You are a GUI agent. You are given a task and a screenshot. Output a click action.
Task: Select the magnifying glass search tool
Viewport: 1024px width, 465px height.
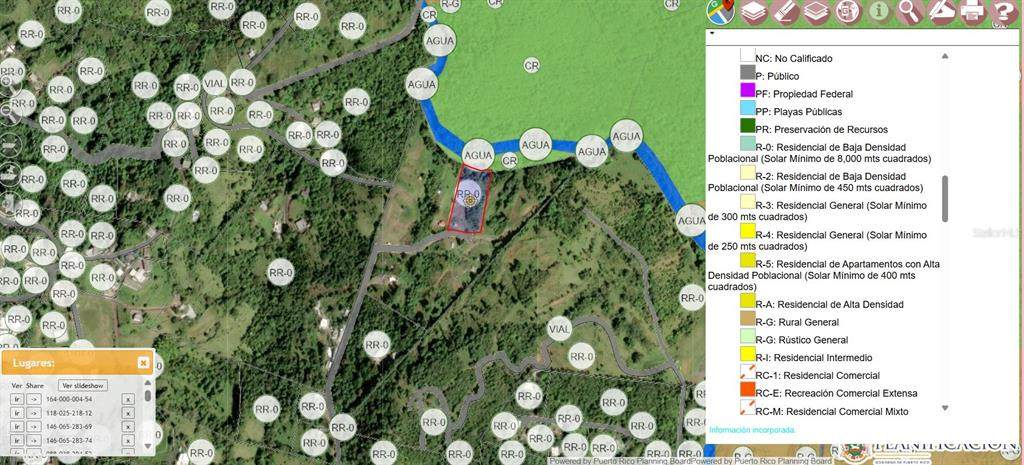pyautogui.click(x=910, y=12)
